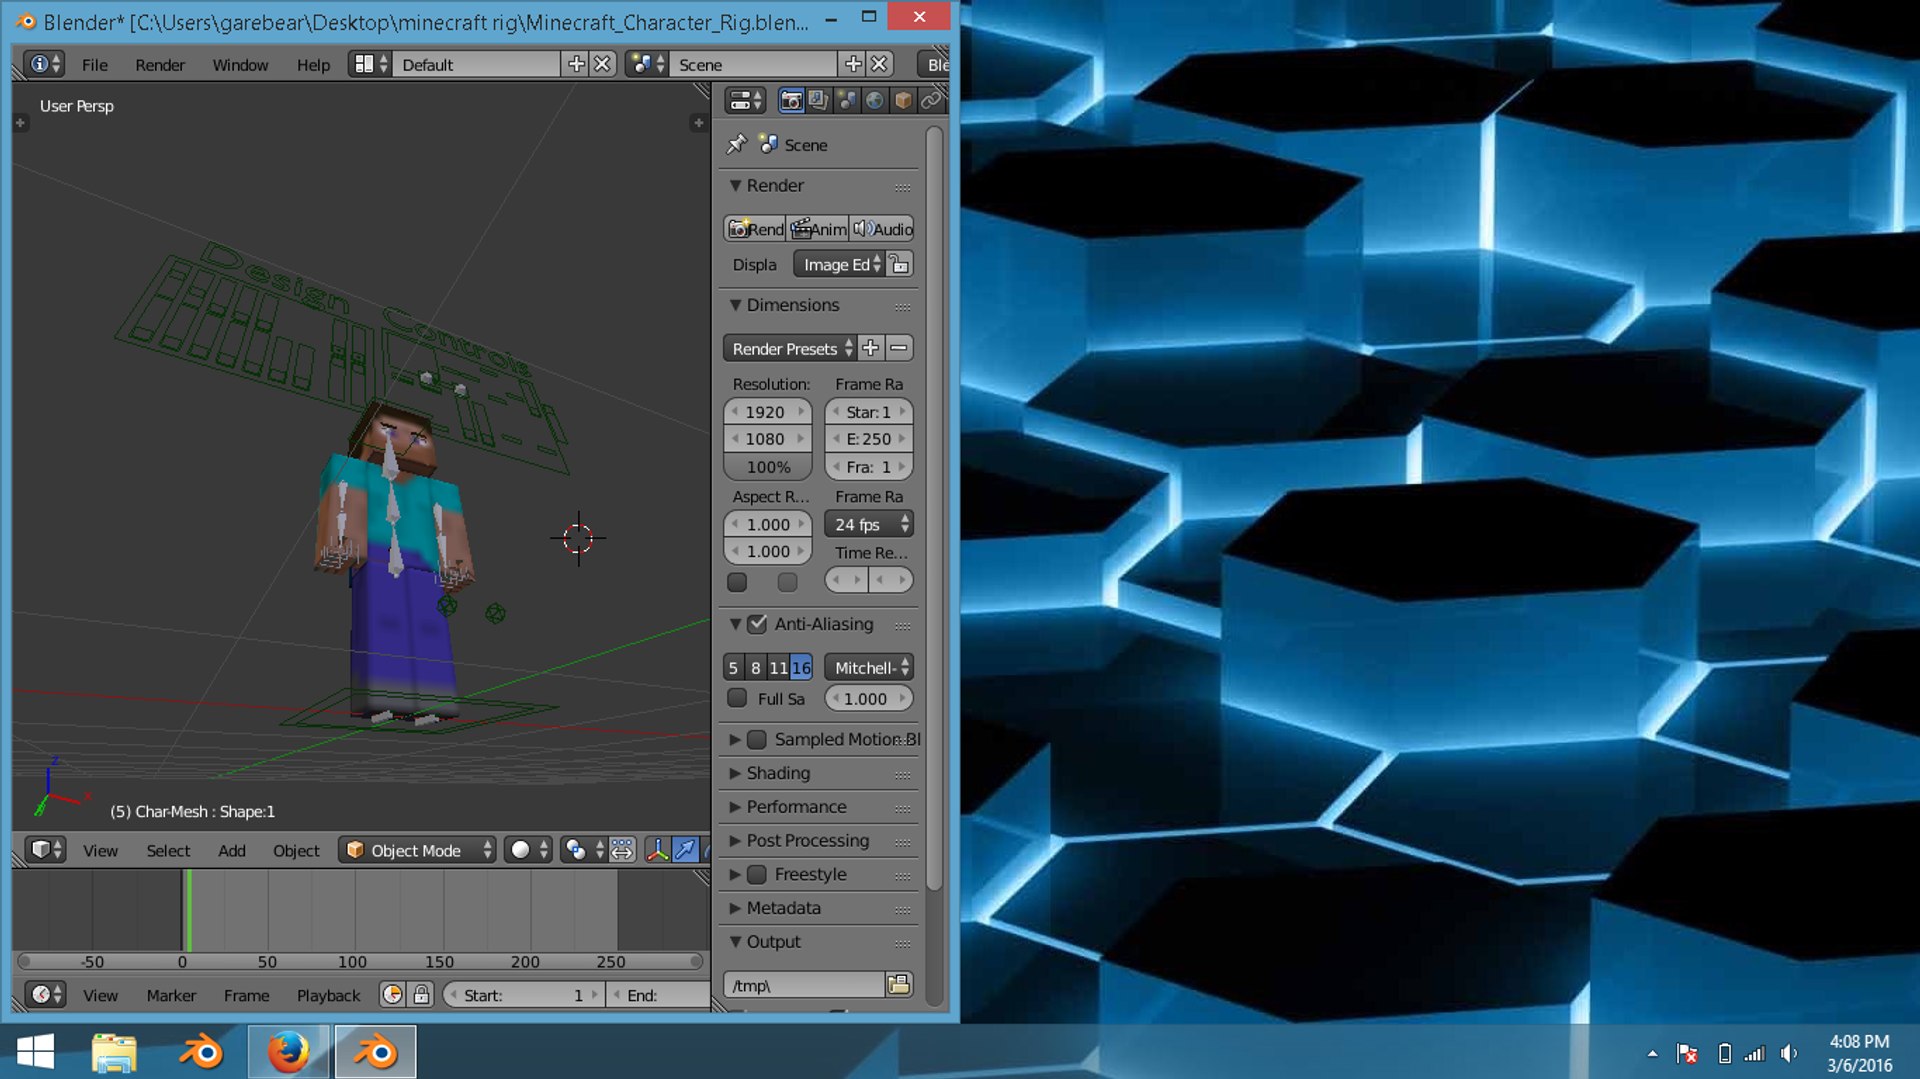This screenshot has width=1920, height=1079.
Task: Open the 3D View editor type selector
Action: click(x=45, y=850)
